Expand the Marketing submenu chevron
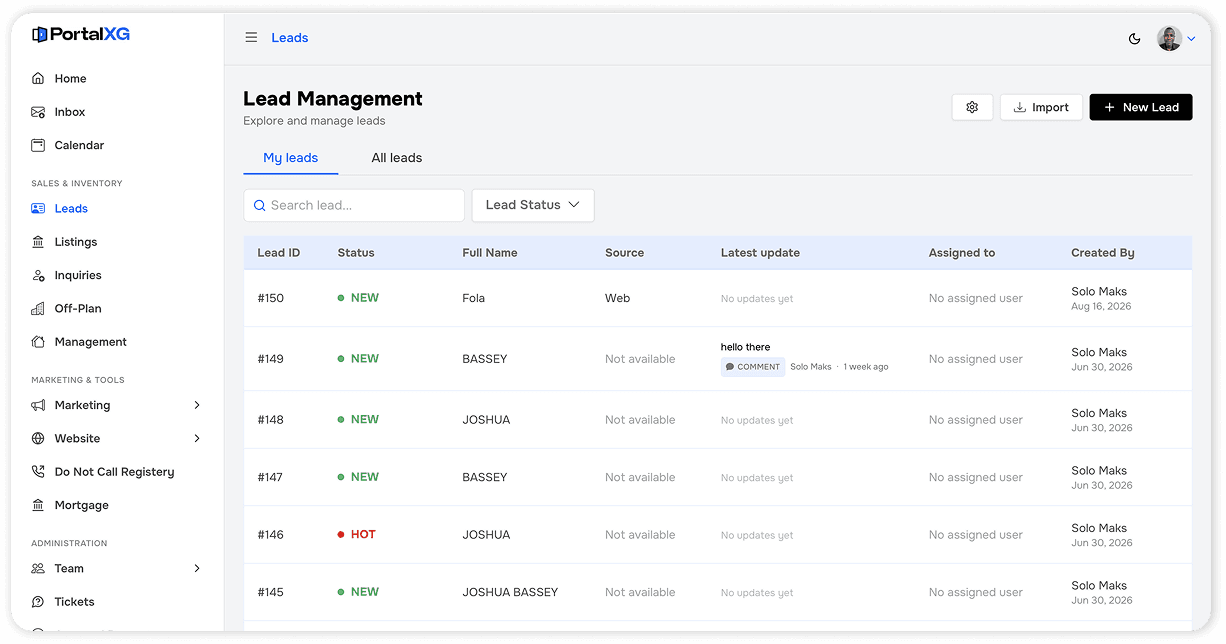 pos(197,405)
